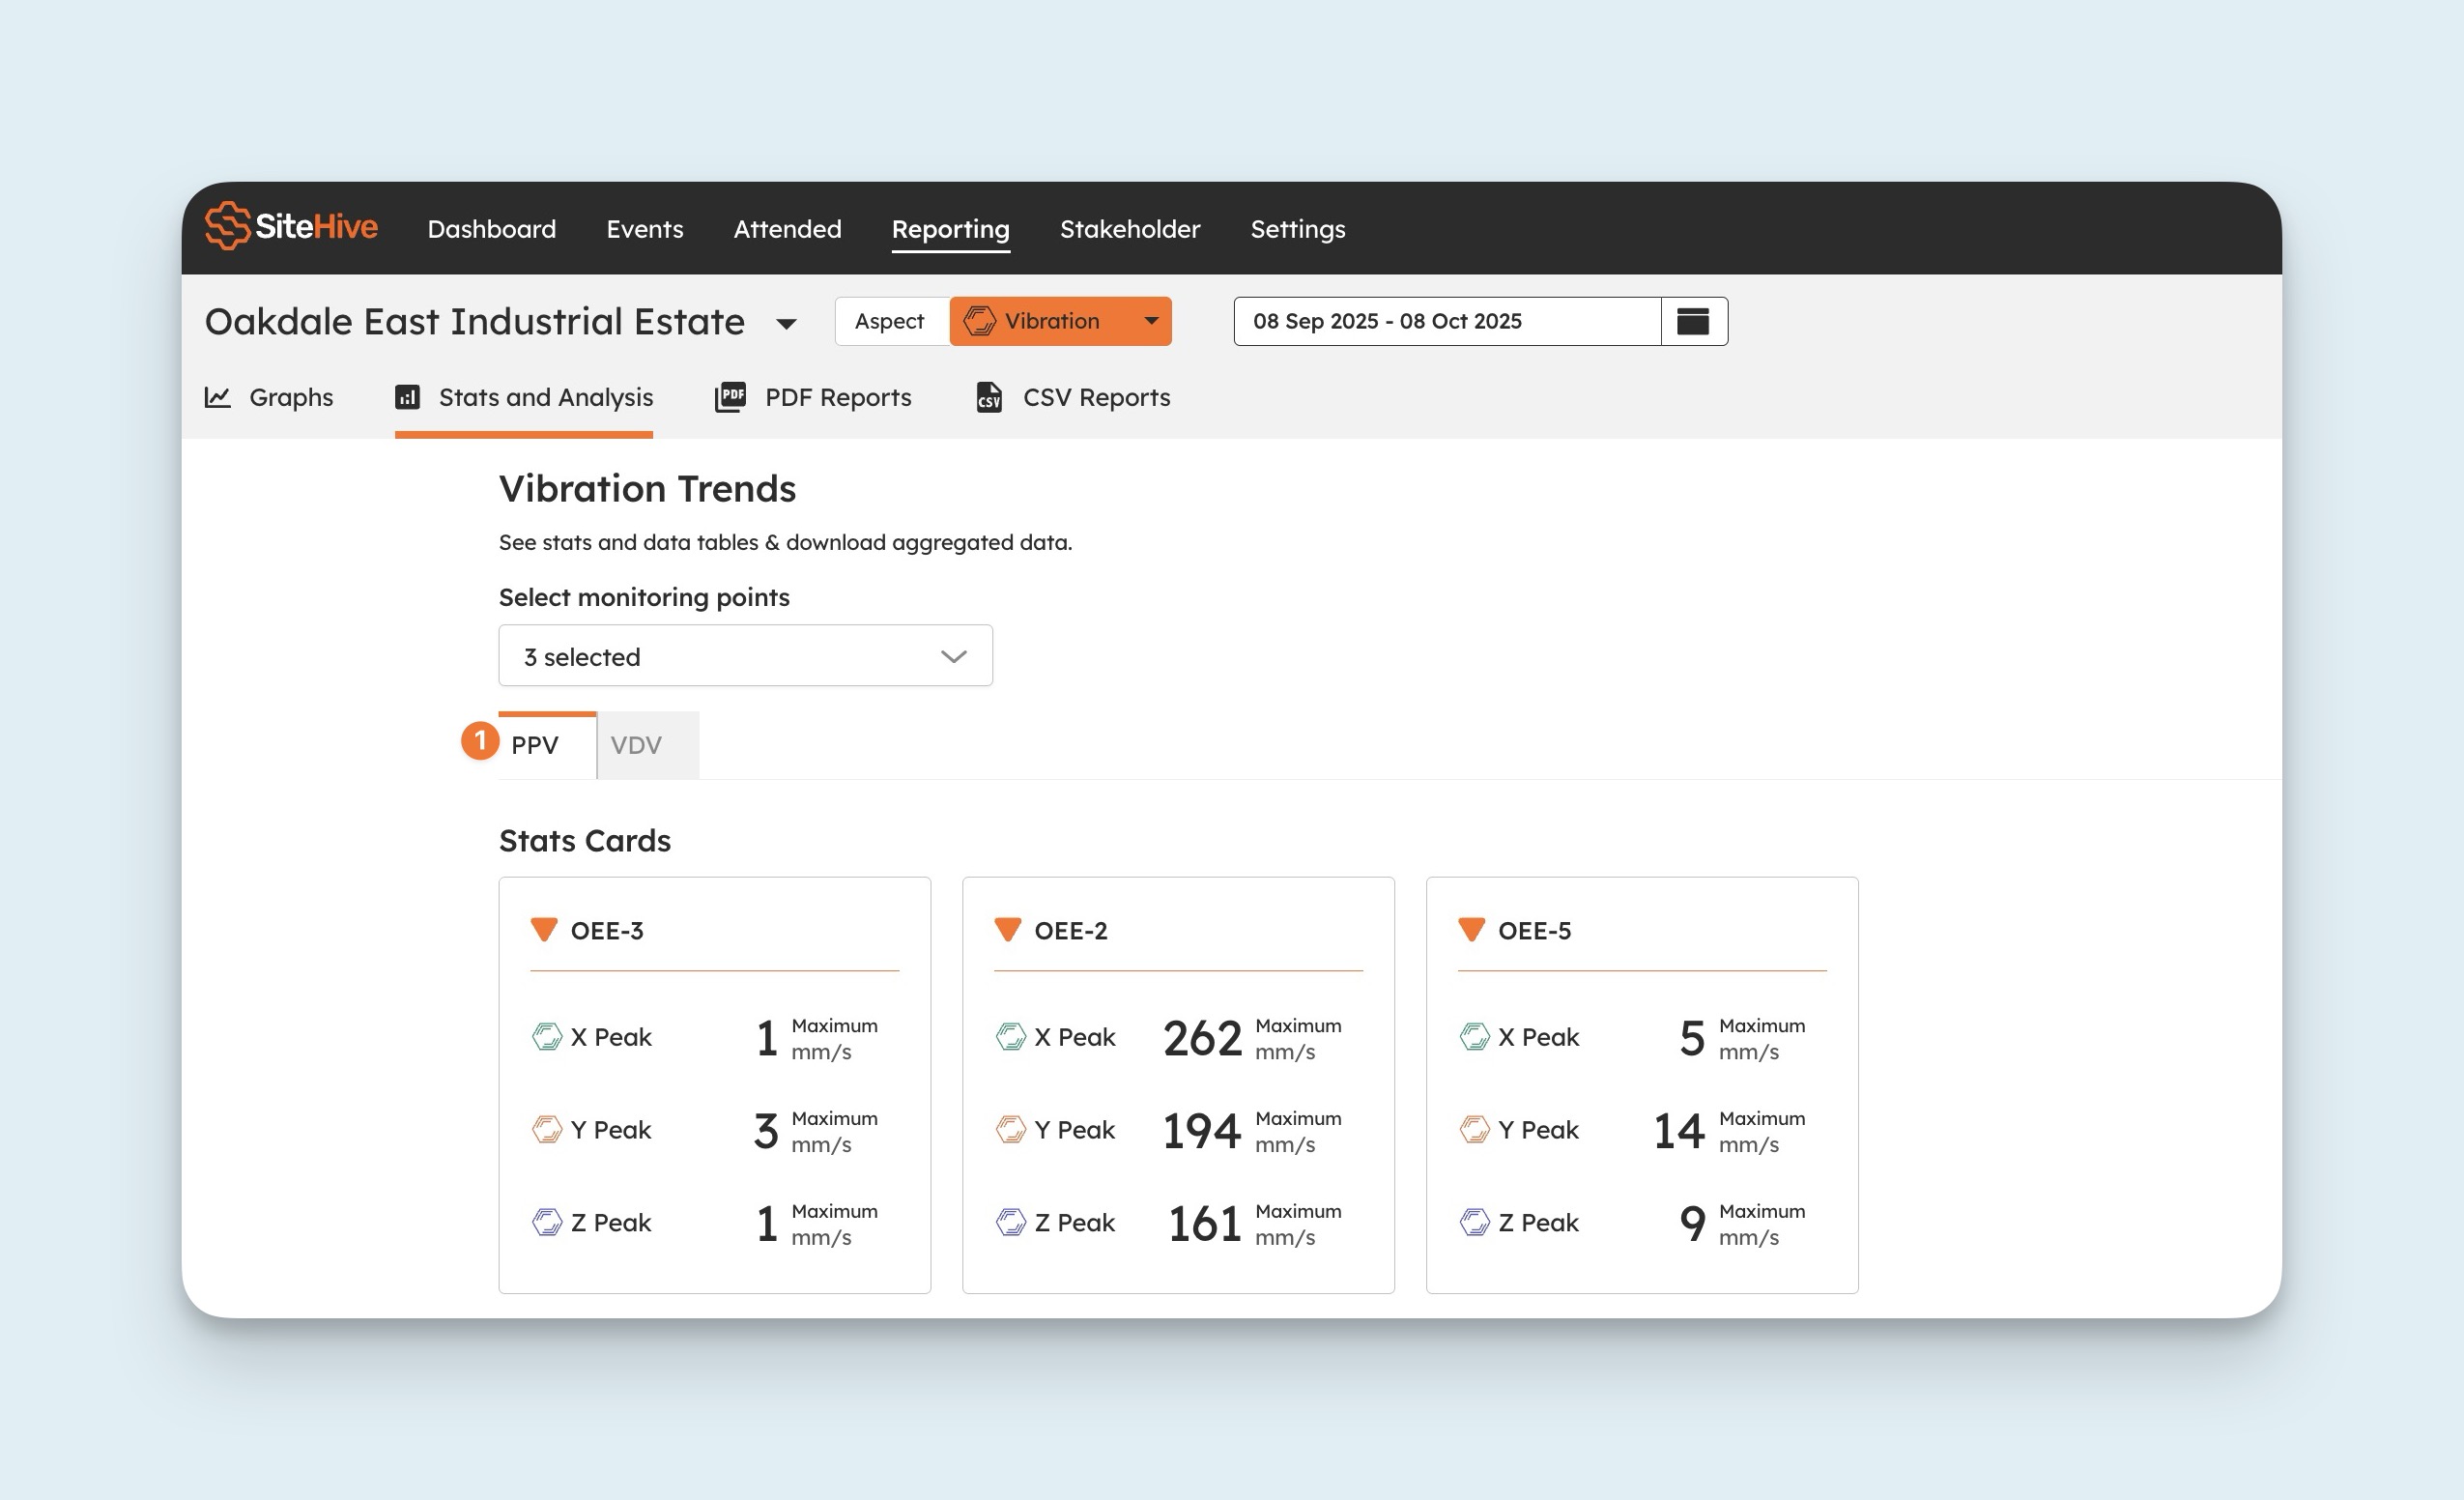This screenshot has height=1500, width=2464.
Task: Click the SiteHive logo icon
Action: coord(227,226)
